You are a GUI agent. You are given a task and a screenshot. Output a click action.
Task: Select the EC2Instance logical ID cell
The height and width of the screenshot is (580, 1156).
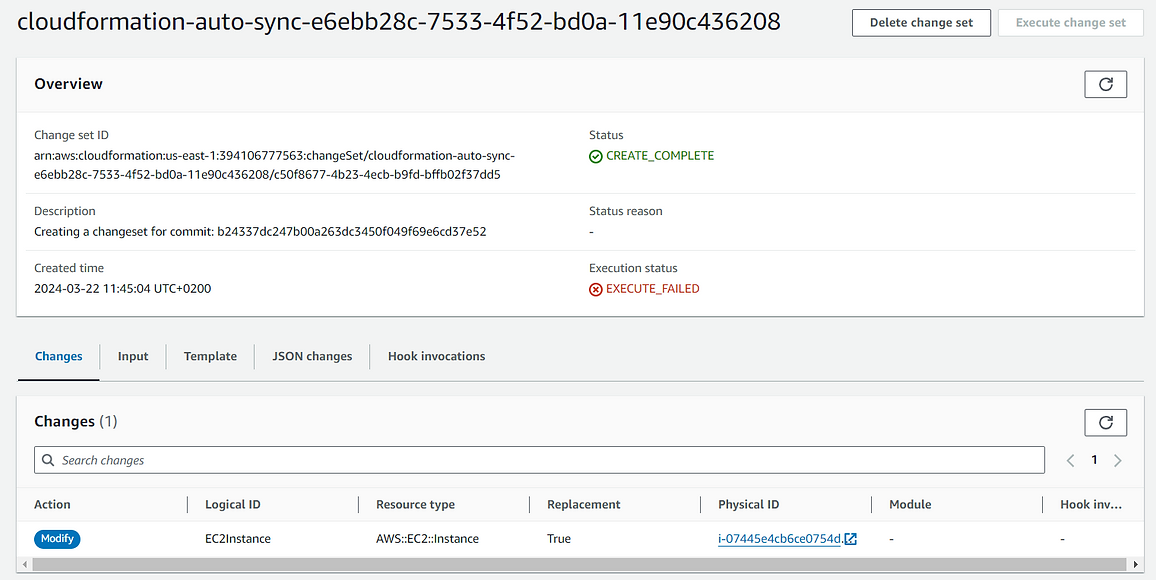pos(237,539)
